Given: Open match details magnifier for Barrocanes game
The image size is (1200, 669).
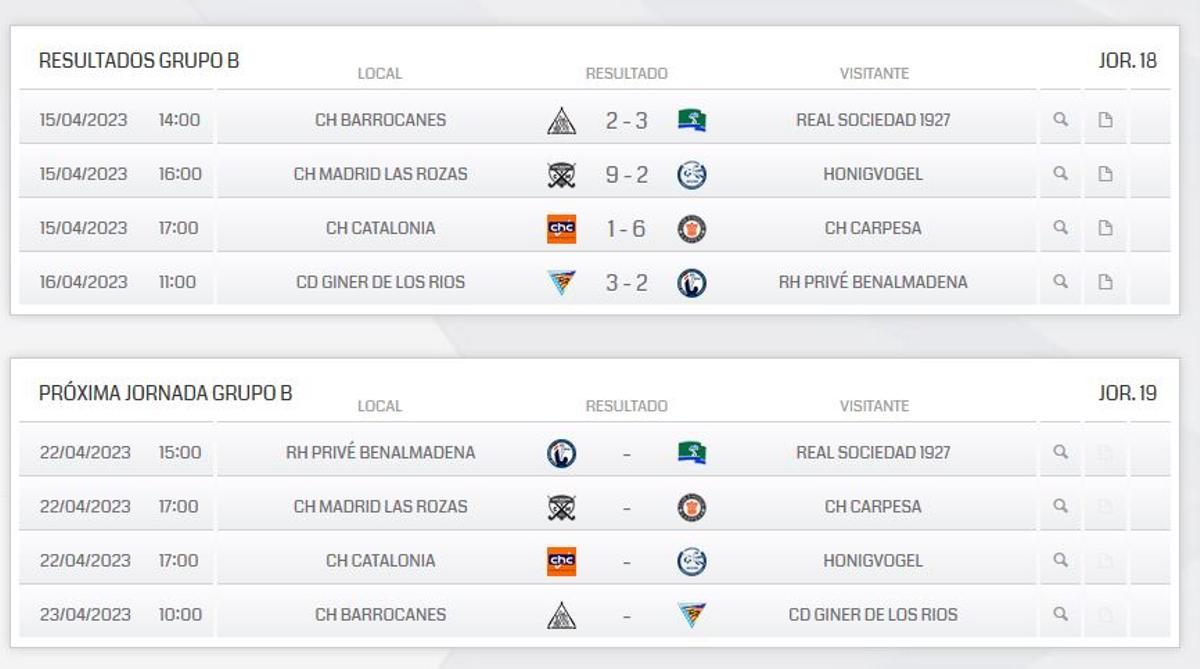Looking at the screenshot, I should point(1059,119).
